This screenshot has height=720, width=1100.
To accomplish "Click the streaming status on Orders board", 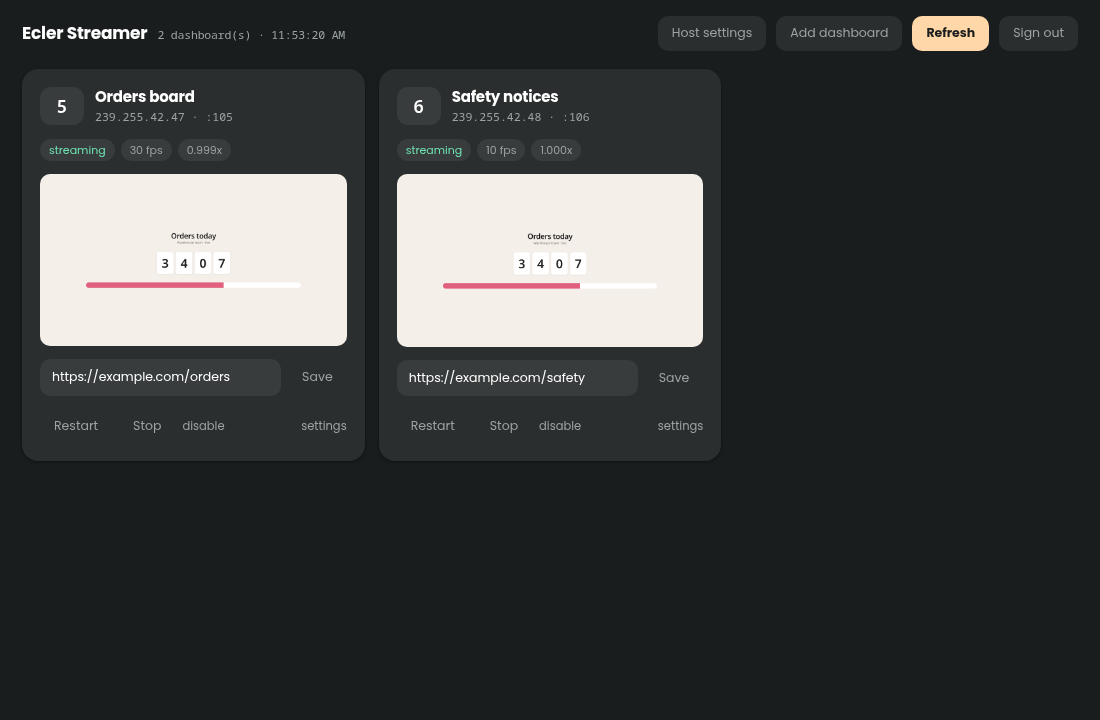I will [77, 150].
